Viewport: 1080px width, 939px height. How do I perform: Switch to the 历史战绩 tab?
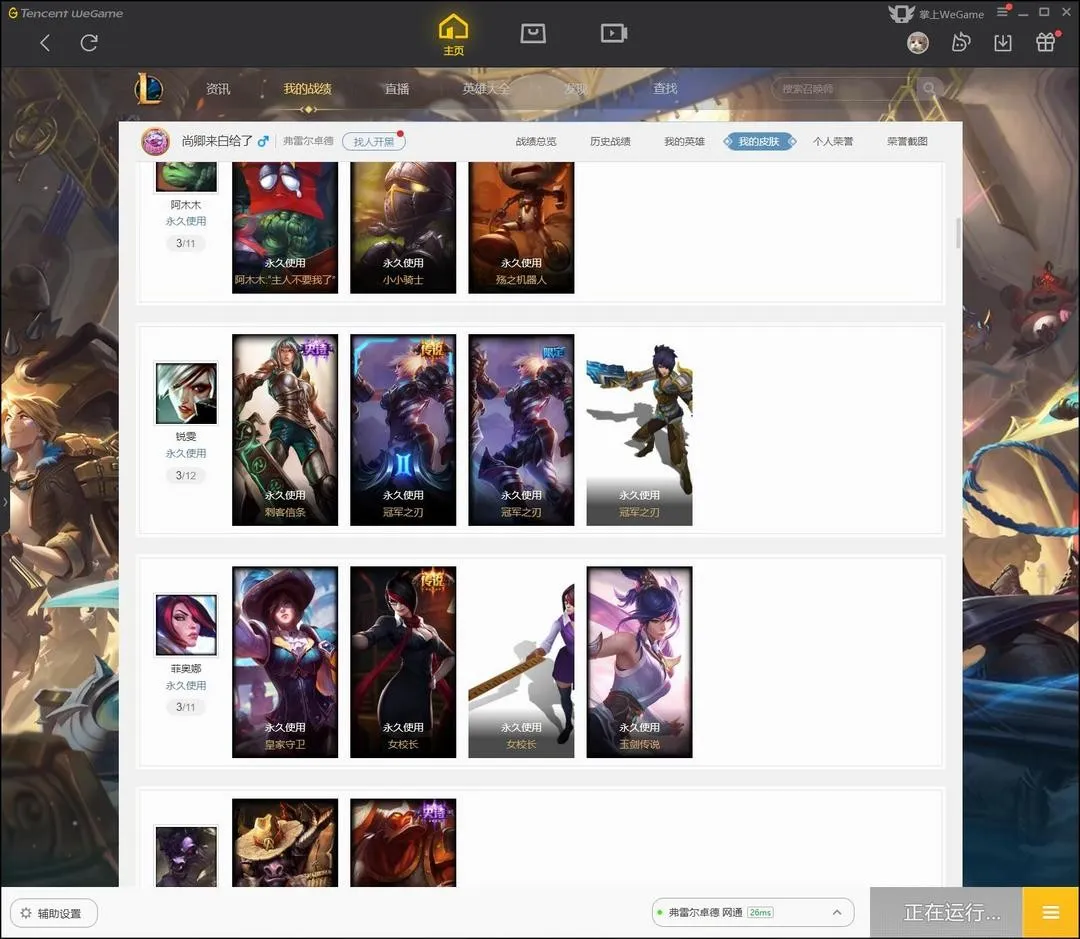coord(610,142)
